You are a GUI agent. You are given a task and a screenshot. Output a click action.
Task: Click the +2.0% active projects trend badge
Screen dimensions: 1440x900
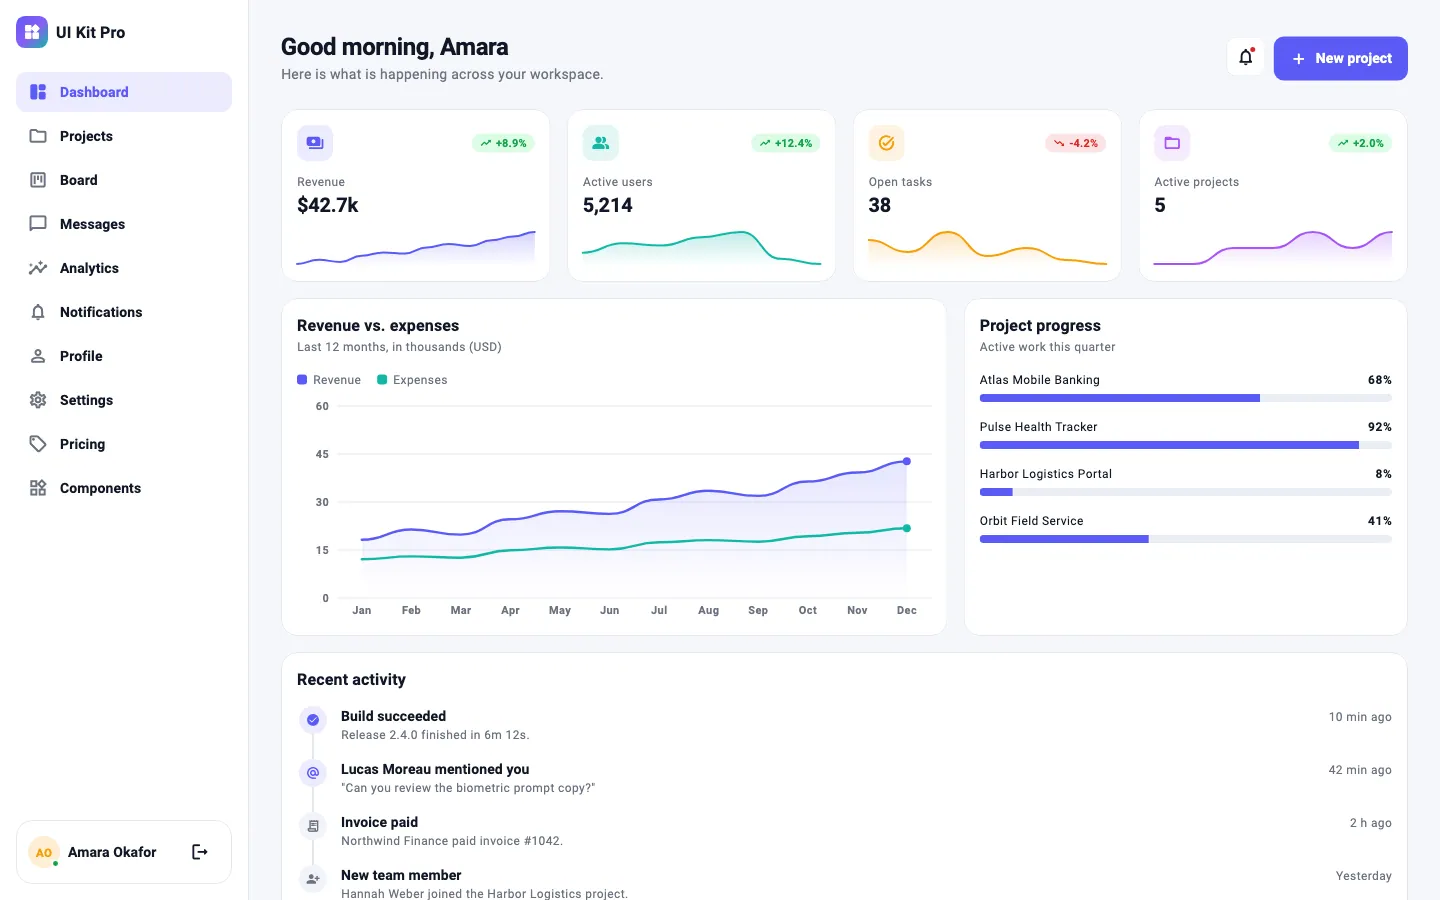[x=1361, y=143]
